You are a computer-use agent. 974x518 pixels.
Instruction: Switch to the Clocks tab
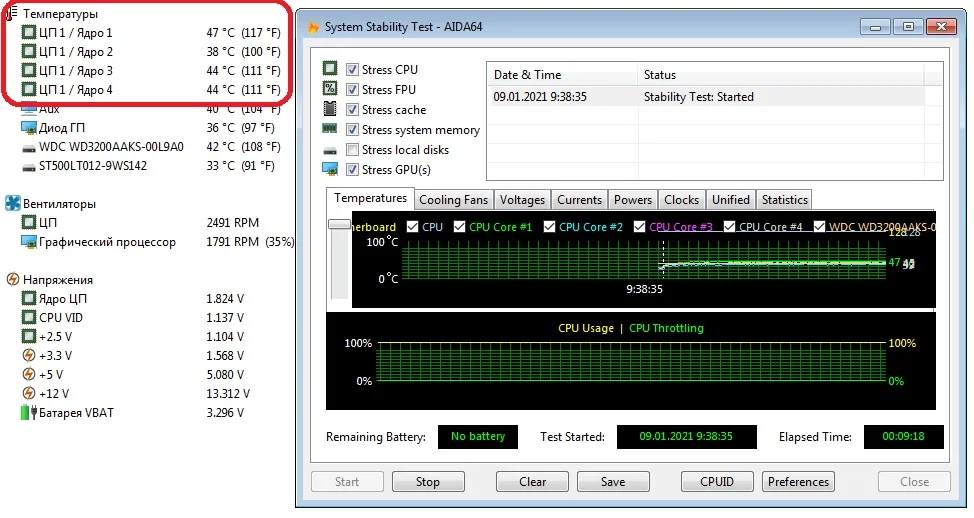coord(681,200)
